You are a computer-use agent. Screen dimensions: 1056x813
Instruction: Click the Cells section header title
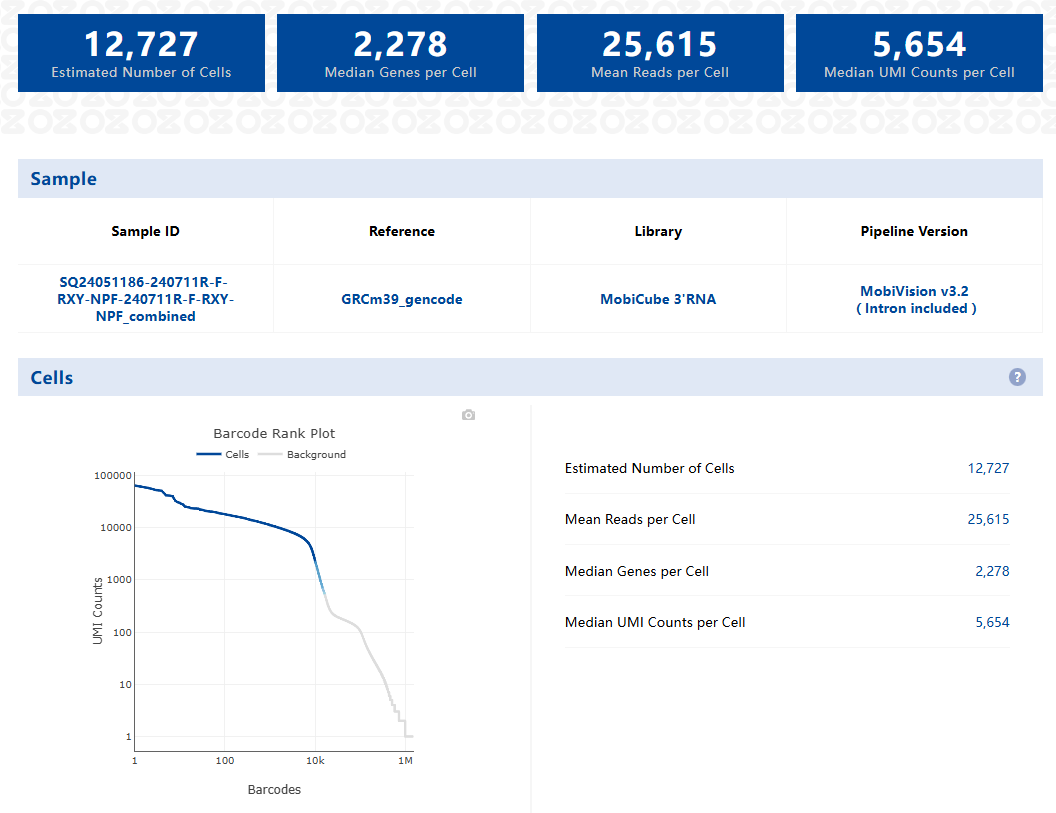coord(52,378)
